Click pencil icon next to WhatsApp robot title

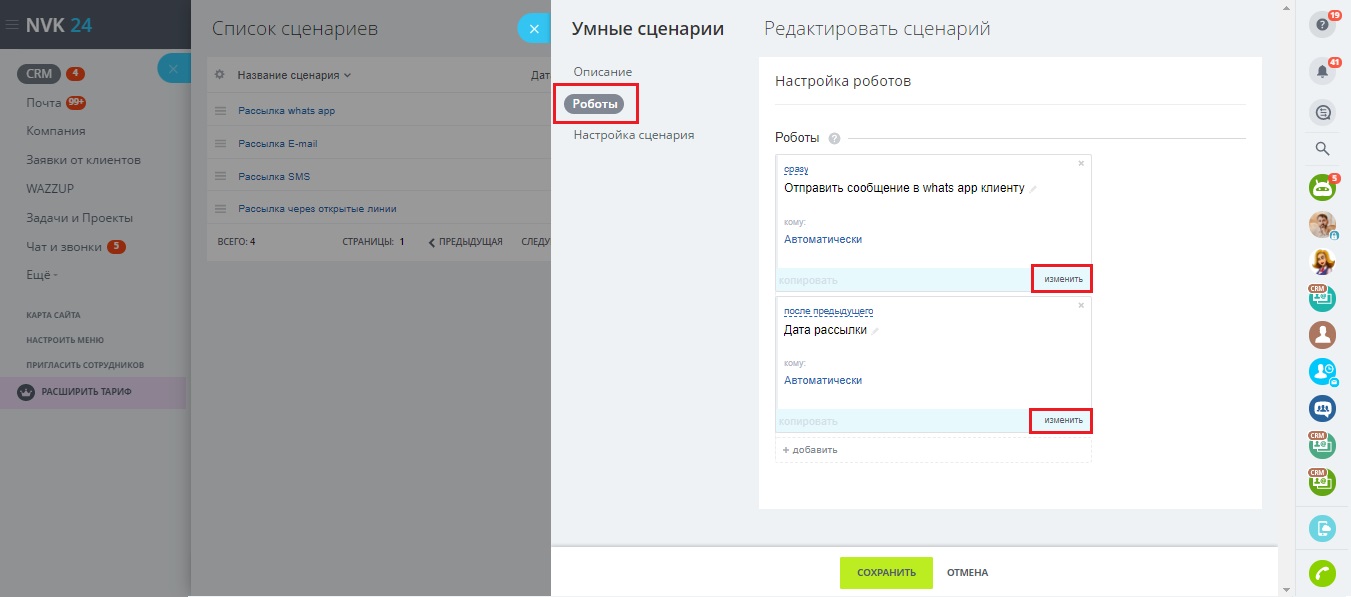[x=1033, y=189]
